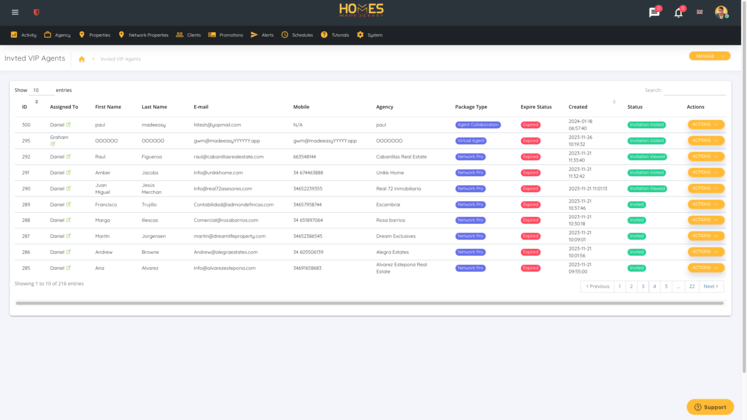Viewport: 747px width, 420px height.
Task: Sort table by ID column
Action: [x=25, y=107]
